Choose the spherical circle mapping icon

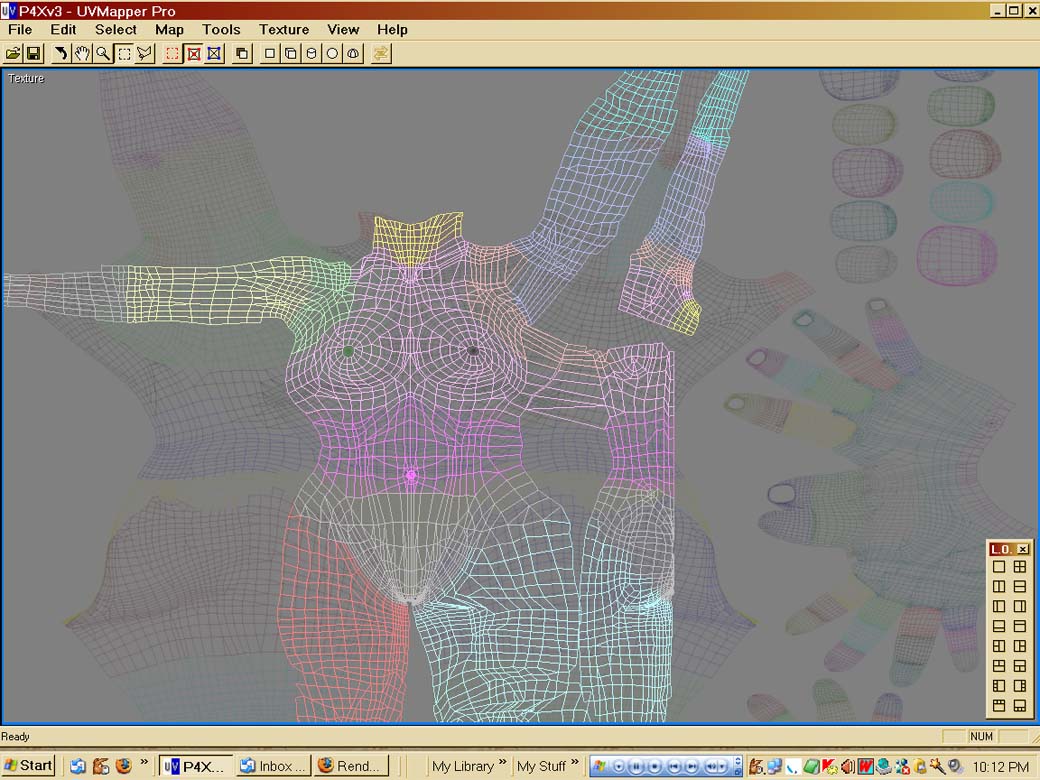333,53
